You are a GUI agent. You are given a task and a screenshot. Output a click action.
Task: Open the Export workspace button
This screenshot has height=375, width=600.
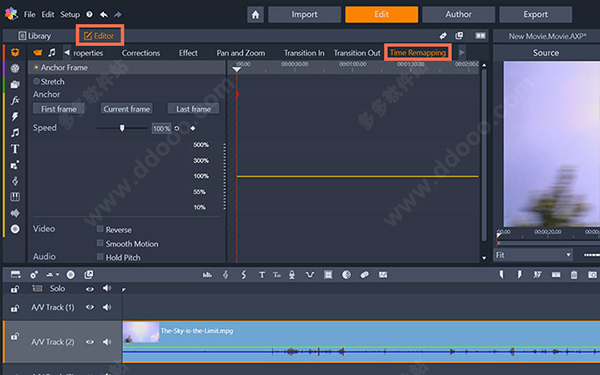click(x=535, y=15)
